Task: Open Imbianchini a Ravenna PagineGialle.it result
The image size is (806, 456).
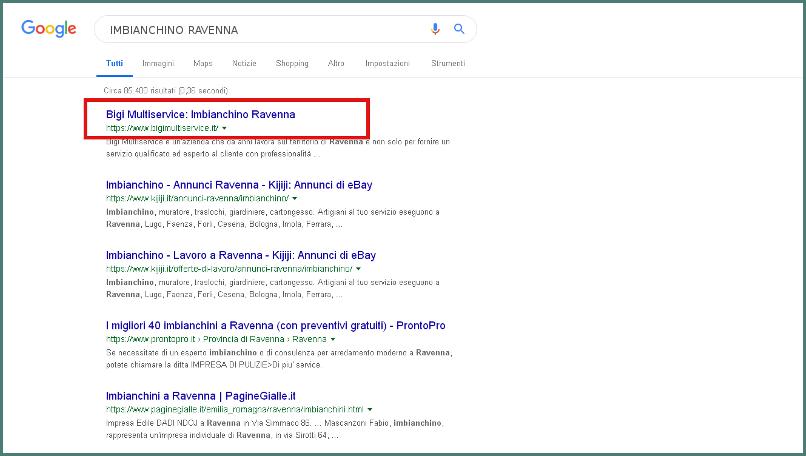Action: coord(201,396)
